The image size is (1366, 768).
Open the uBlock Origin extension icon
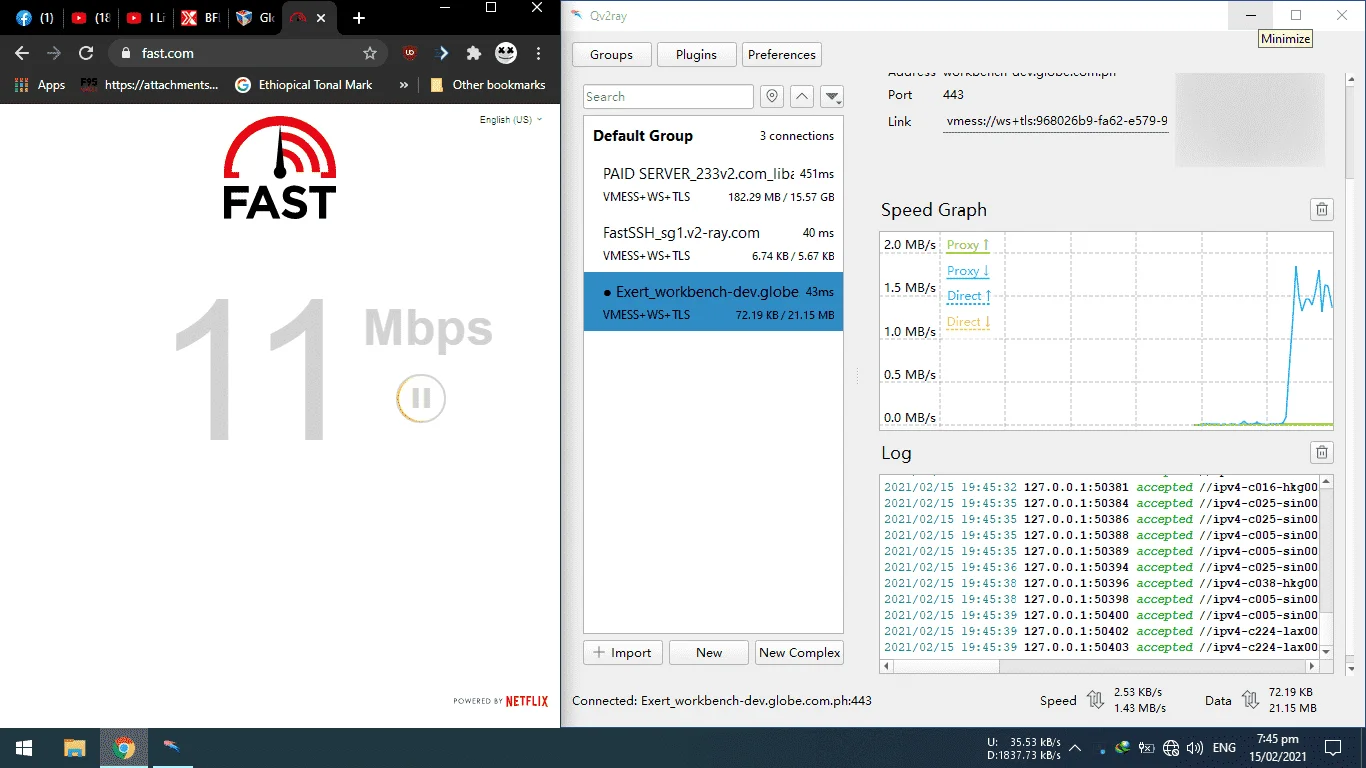pyautogui.click(x=409, y=53)
